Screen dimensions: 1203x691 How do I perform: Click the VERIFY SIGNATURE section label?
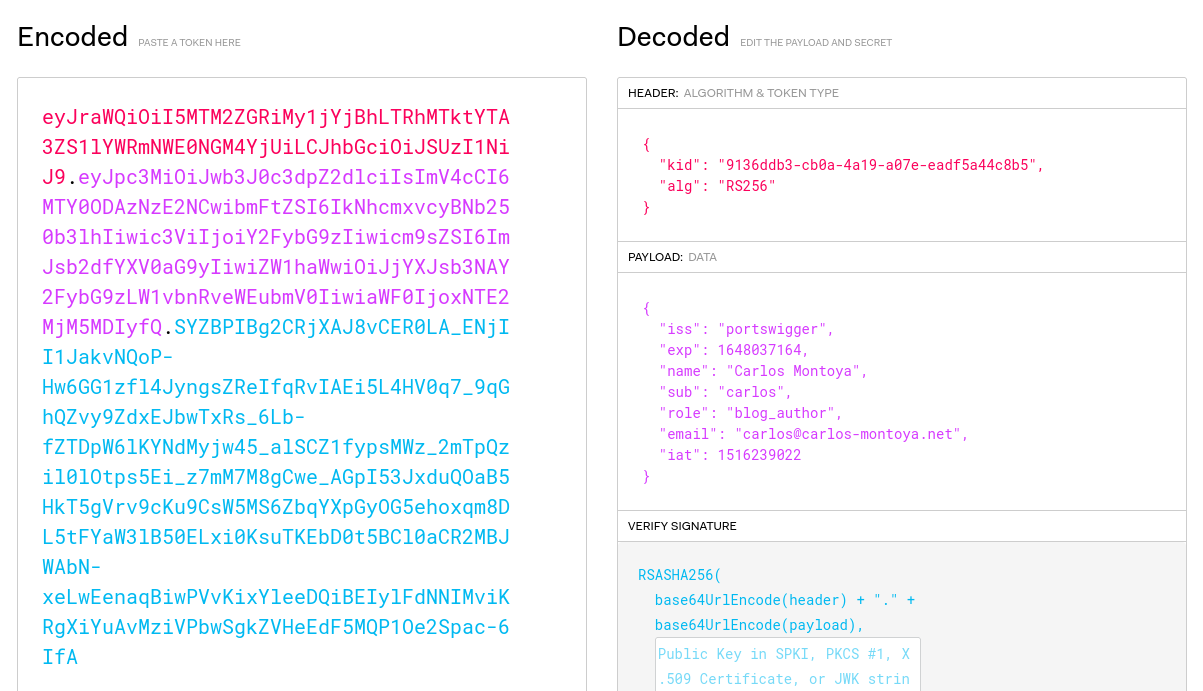click(682, 526)
